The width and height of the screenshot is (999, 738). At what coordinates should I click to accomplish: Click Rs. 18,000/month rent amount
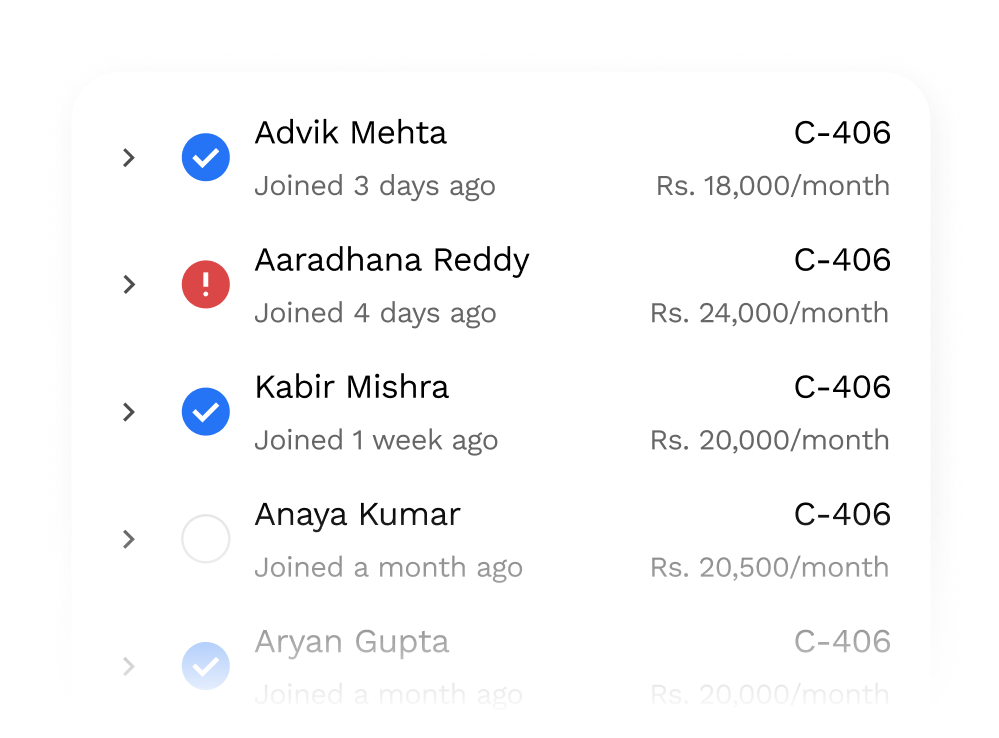(x=772, y=186)
